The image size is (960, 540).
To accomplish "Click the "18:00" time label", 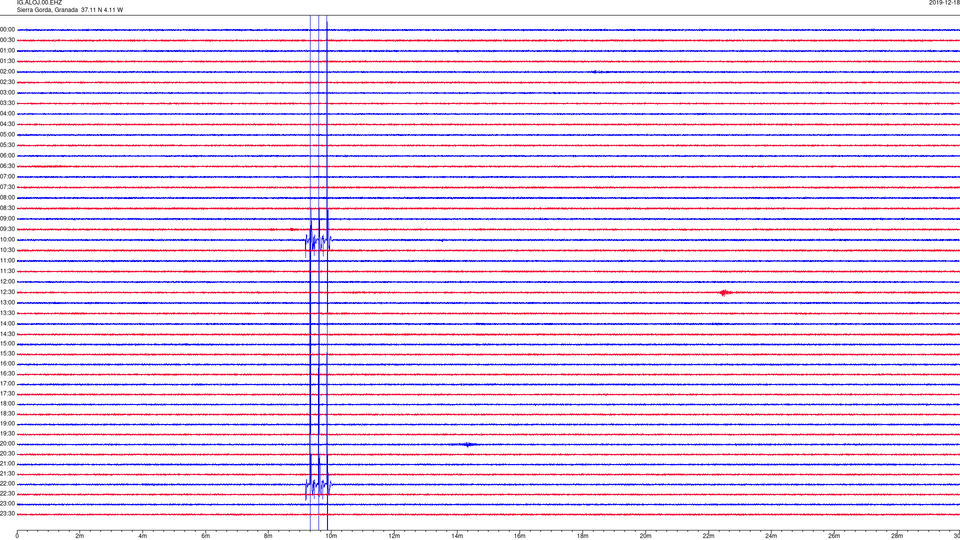I will 7,403.
